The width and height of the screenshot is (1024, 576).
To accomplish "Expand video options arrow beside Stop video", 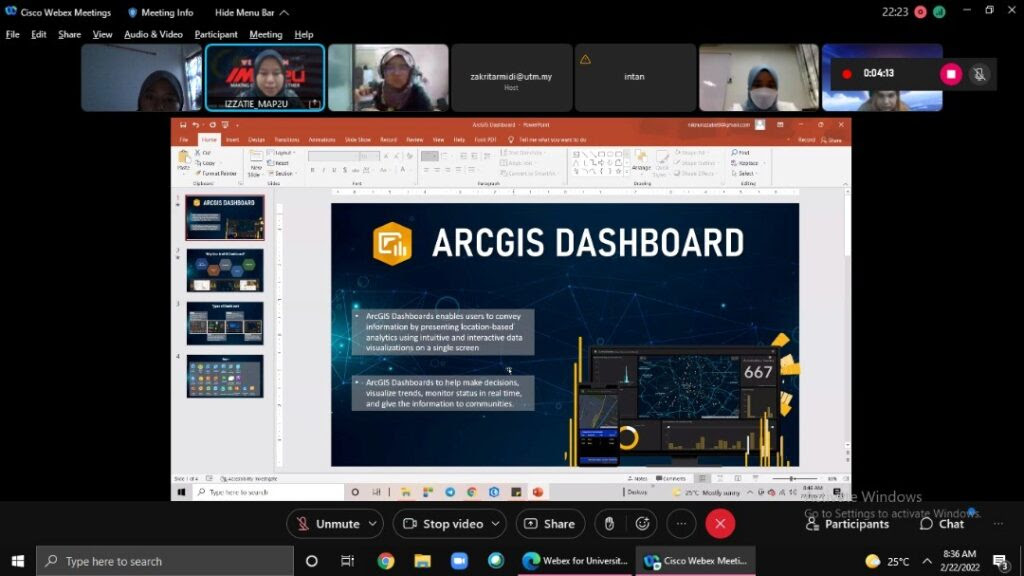I will [x=496, y=524].
